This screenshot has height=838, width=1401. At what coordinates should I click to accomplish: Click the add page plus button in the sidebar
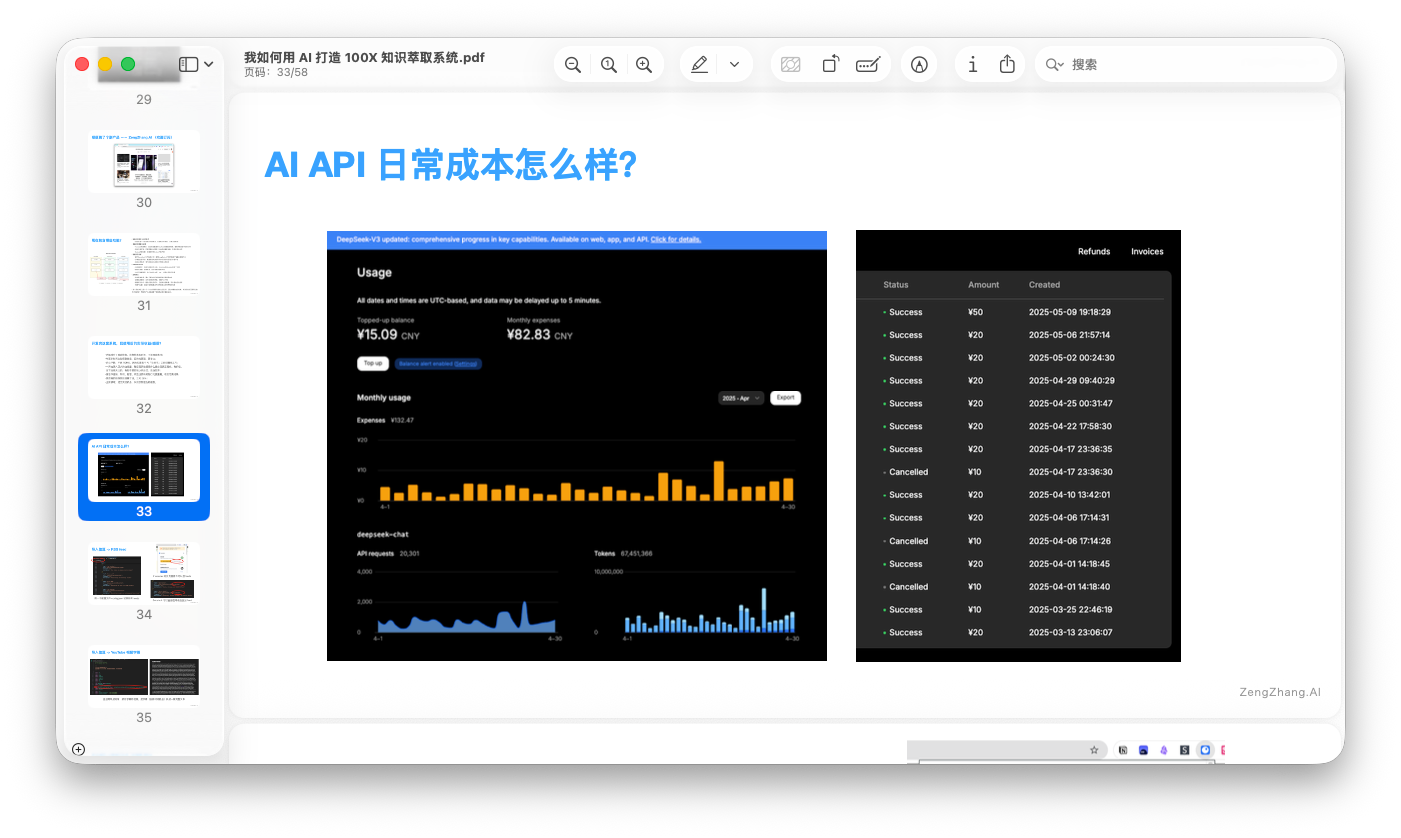(79, 749)
